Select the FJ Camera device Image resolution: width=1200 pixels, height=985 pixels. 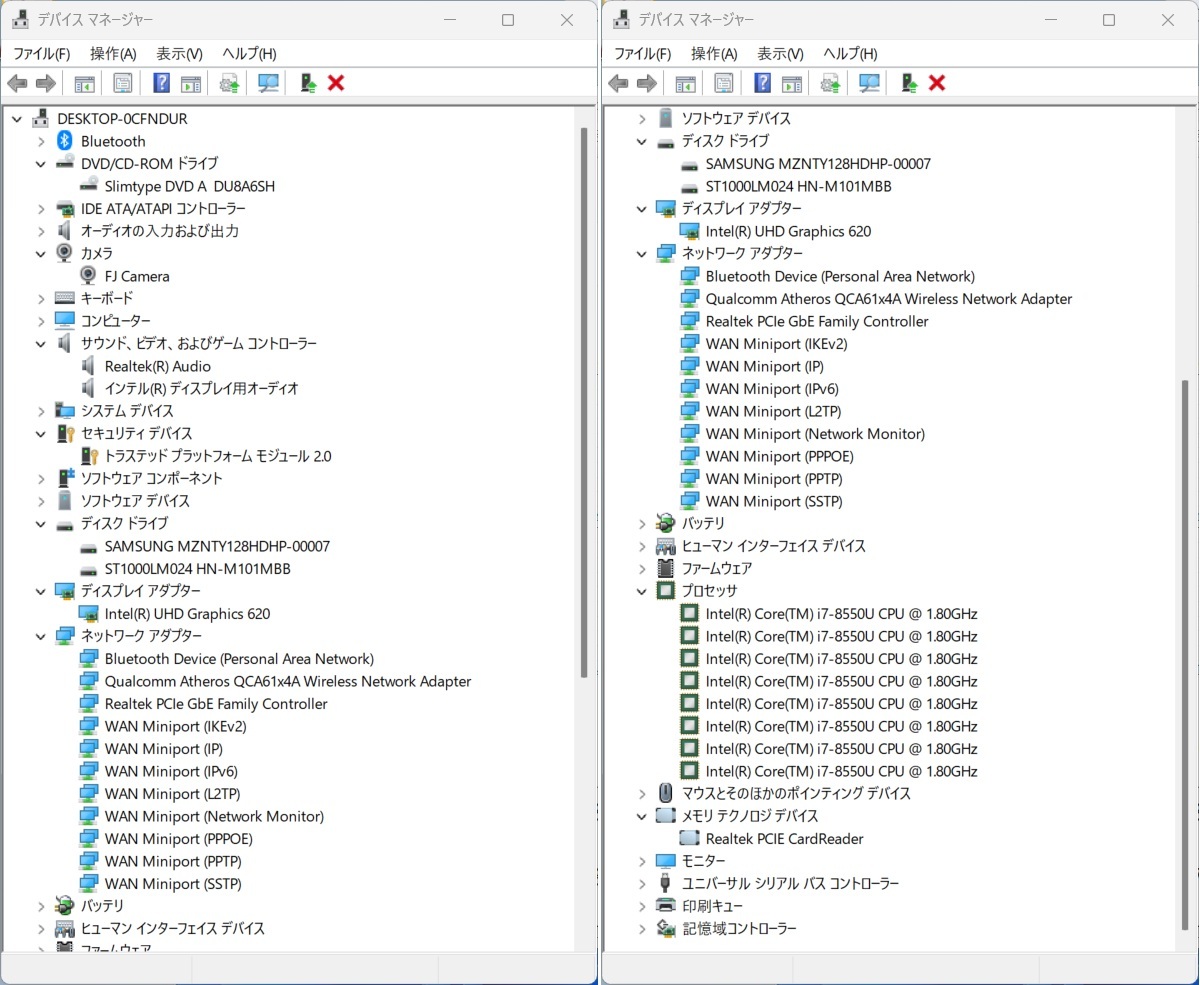137,276
